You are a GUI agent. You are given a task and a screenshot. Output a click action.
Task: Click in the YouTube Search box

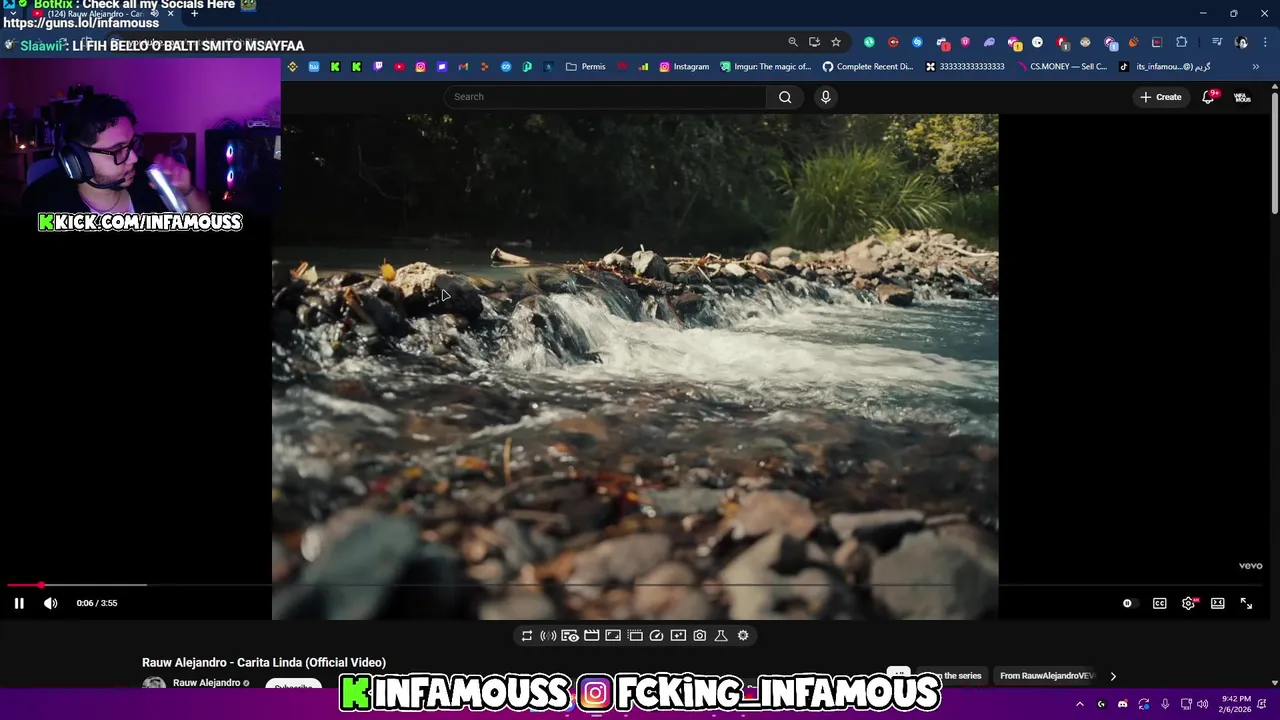(605, 97)
